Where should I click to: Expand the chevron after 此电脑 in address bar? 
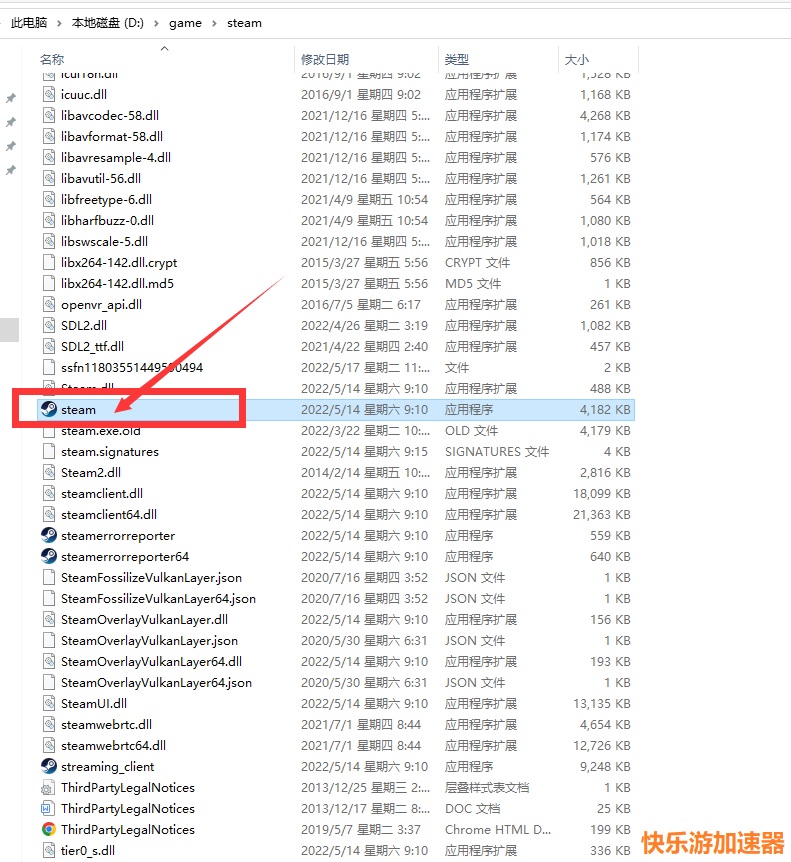click(x=59, y=23)
